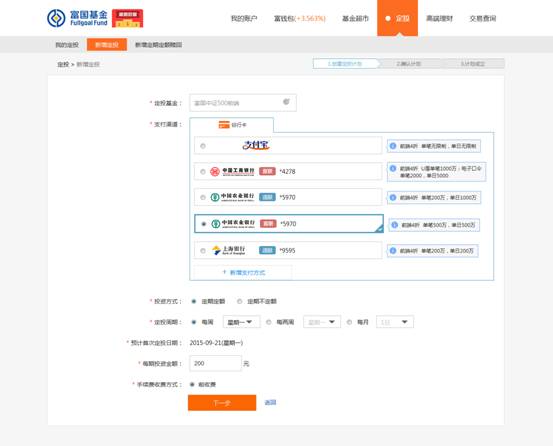The image size is (553, 446).
Task: Open the biweekly (每两周) day dropdown
Action: [x=322, y=322]
